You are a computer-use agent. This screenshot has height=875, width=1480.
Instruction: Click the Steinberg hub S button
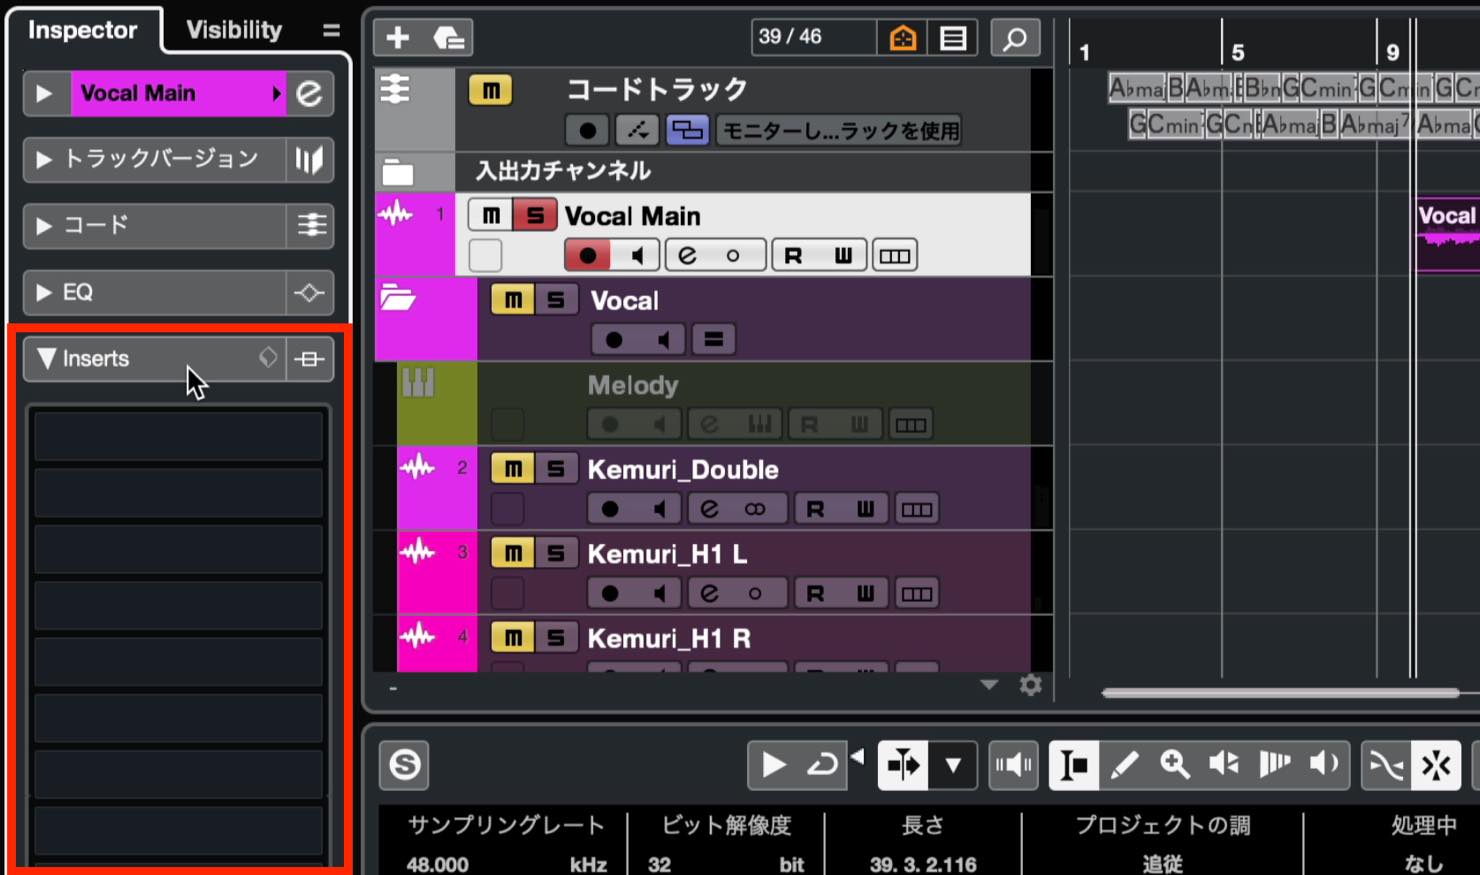click(x=404, y=765)
